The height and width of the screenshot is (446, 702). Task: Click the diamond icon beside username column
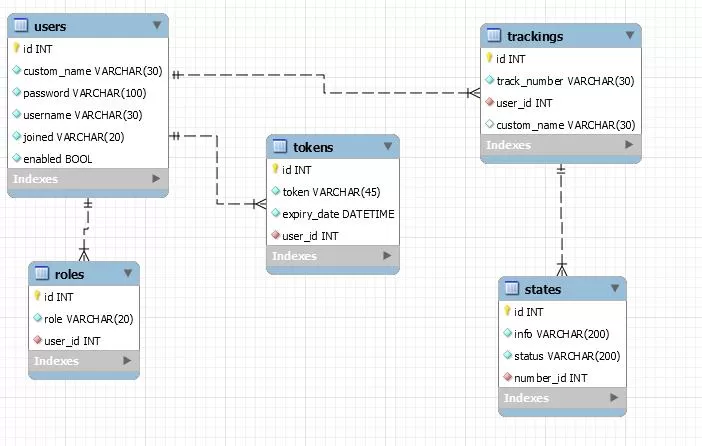tap(17, 114)
